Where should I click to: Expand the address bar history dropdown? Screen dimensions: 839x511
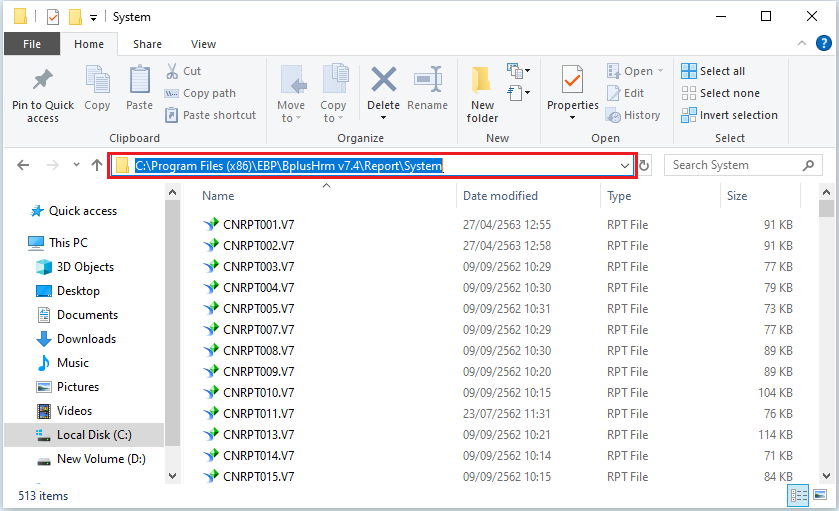(625, 166)
